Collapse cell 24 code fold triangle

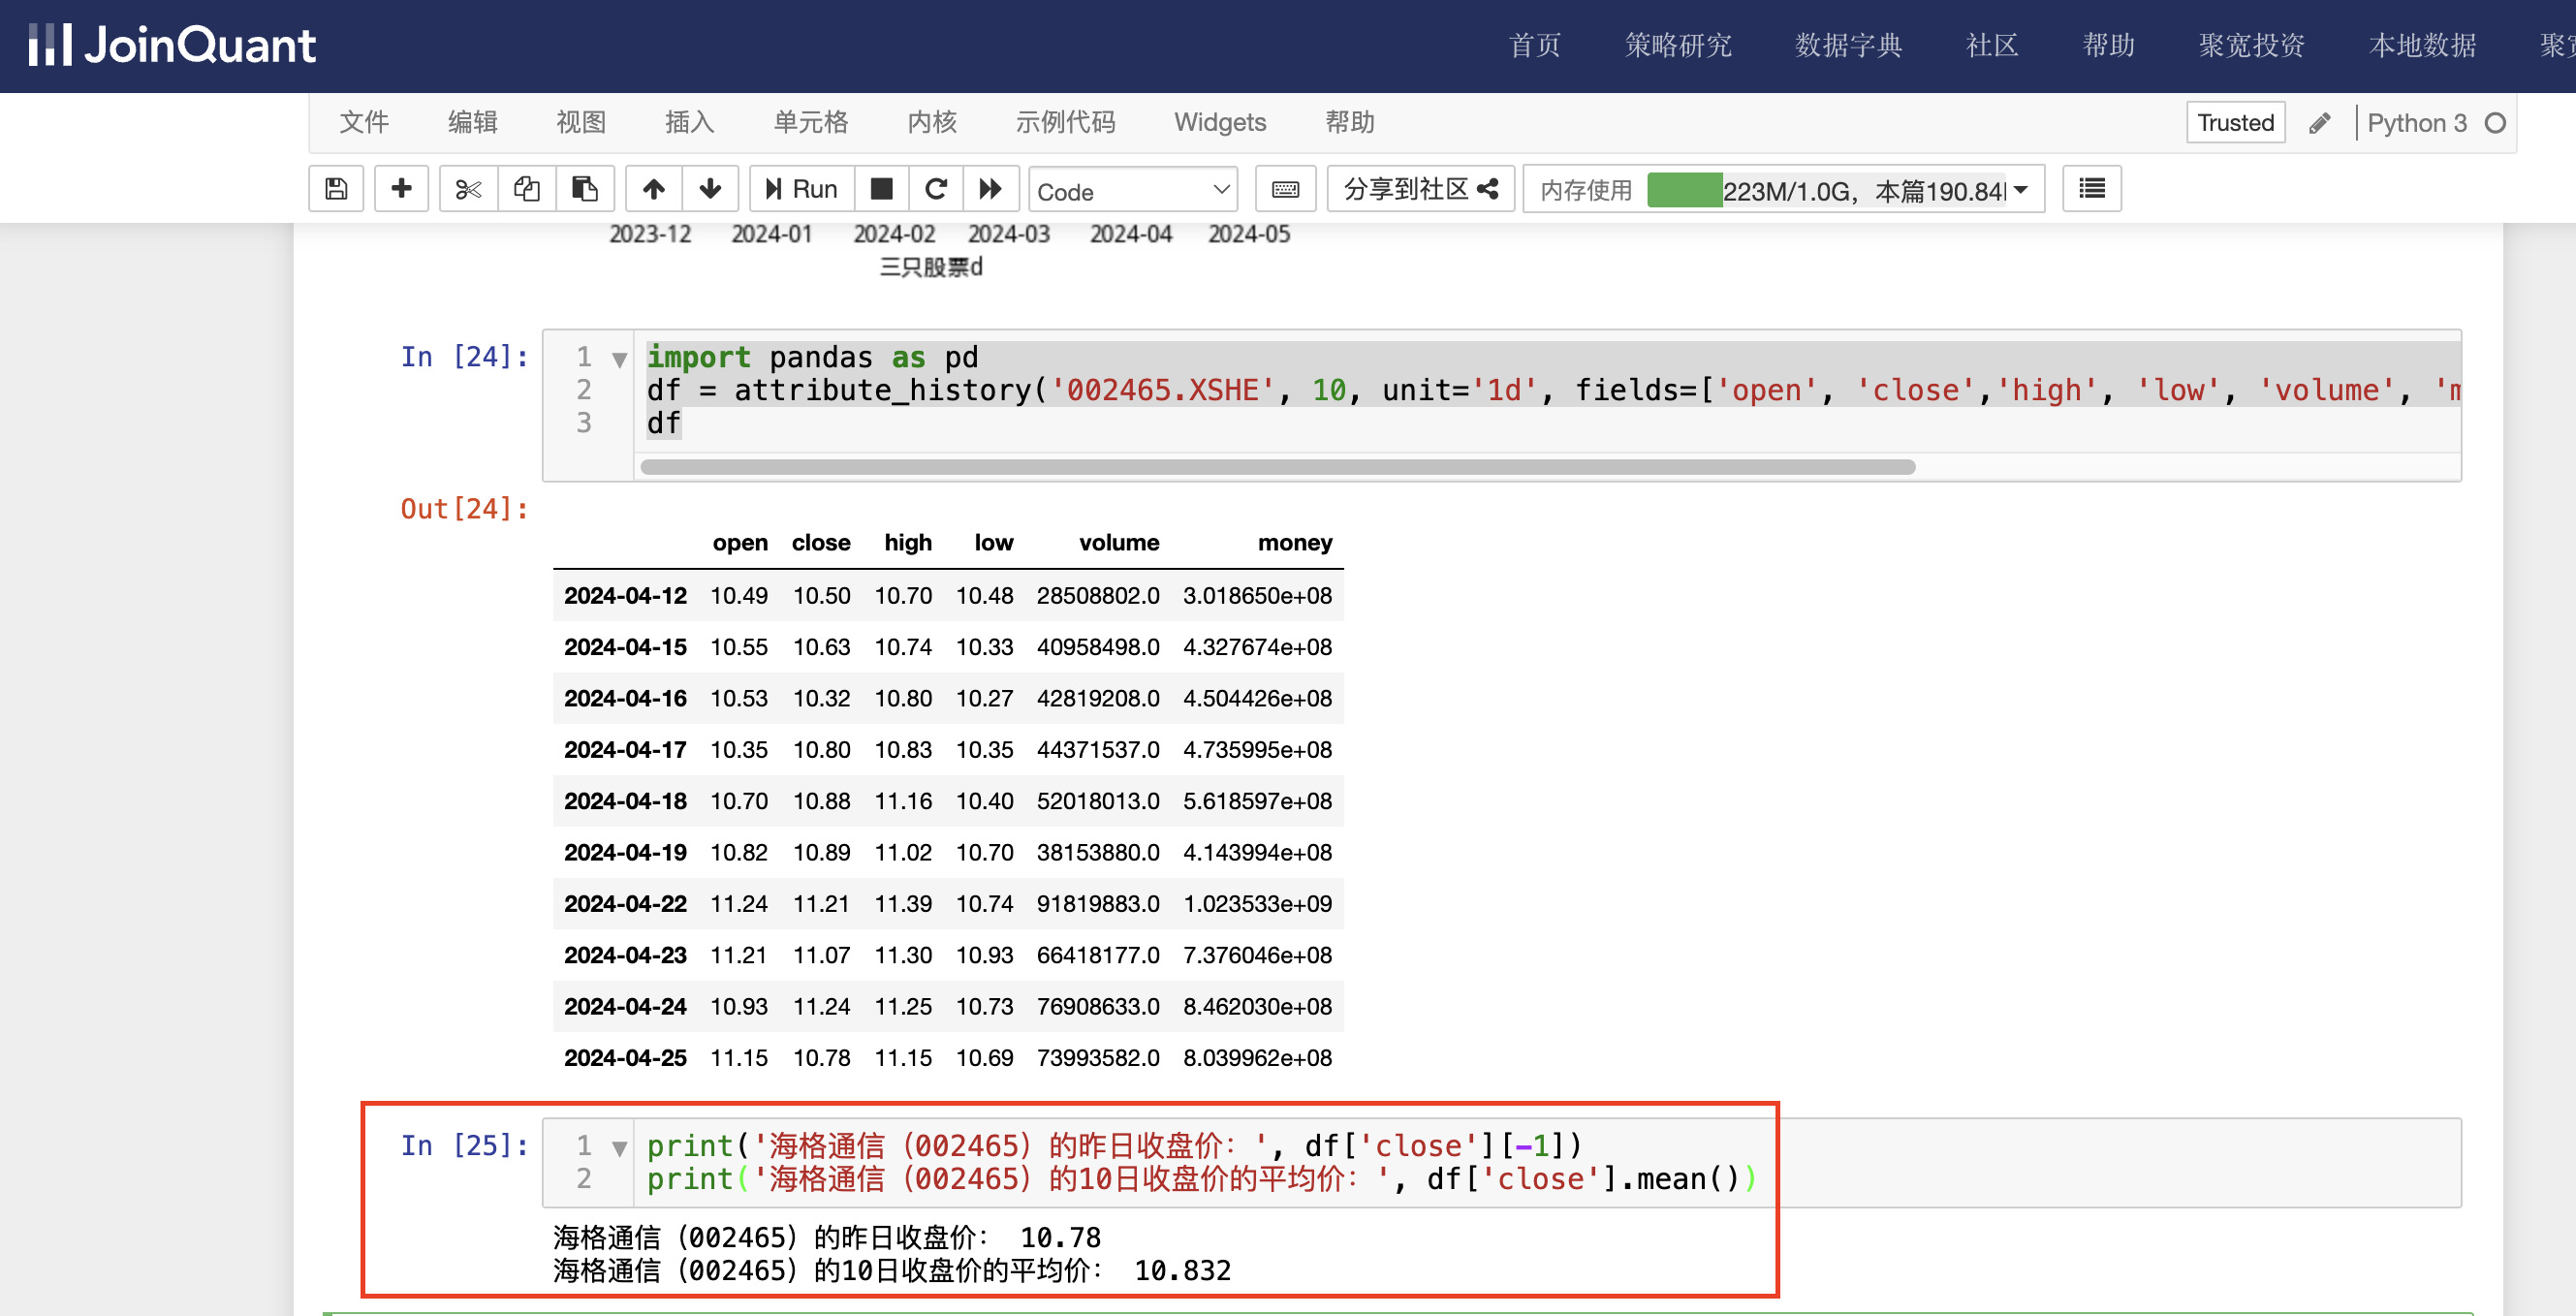[619, 360]
